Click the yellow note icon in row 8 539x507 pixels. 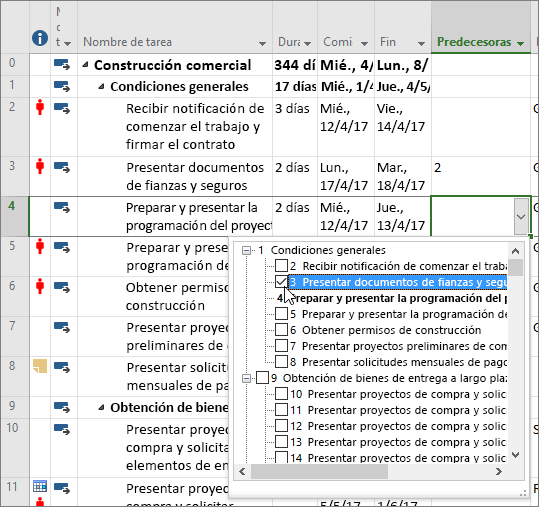coord(40,366)
